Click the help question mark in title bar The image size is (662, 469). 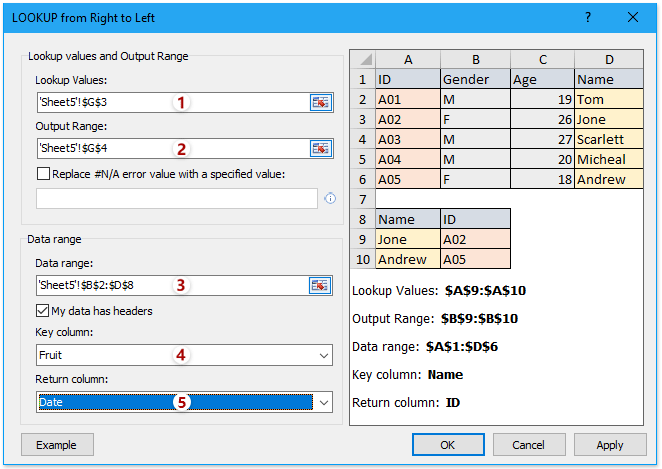(x=587, y=17)
